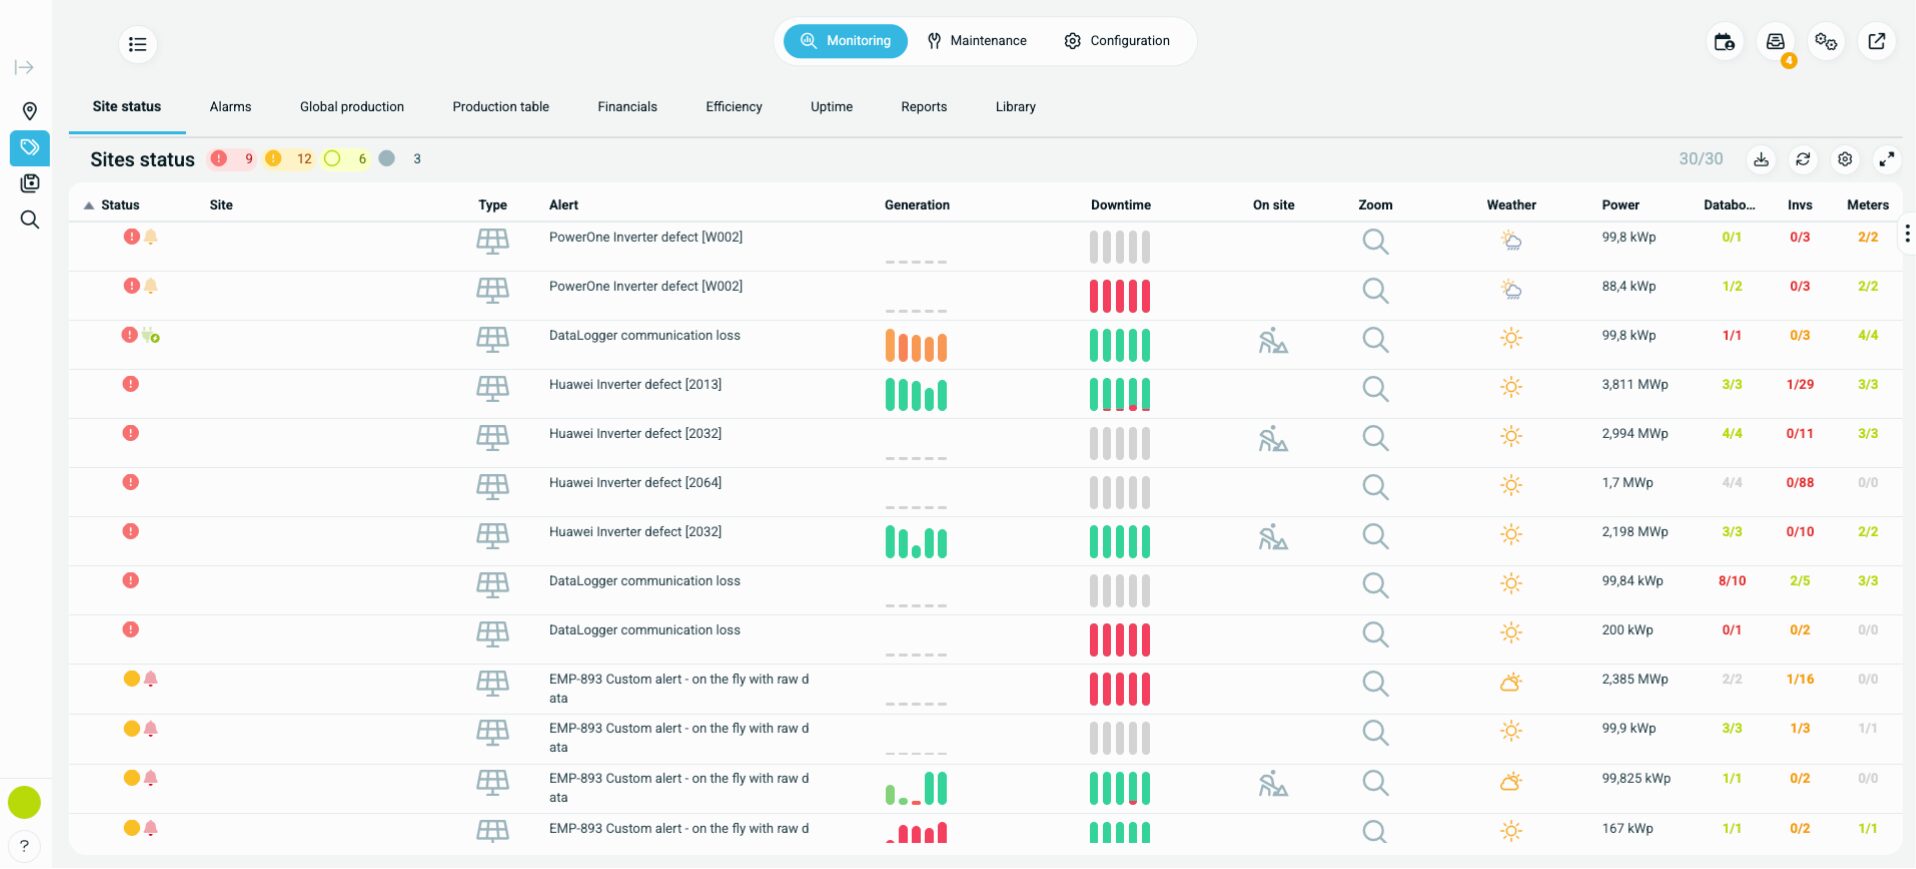Open the Maintenance section

976,41
